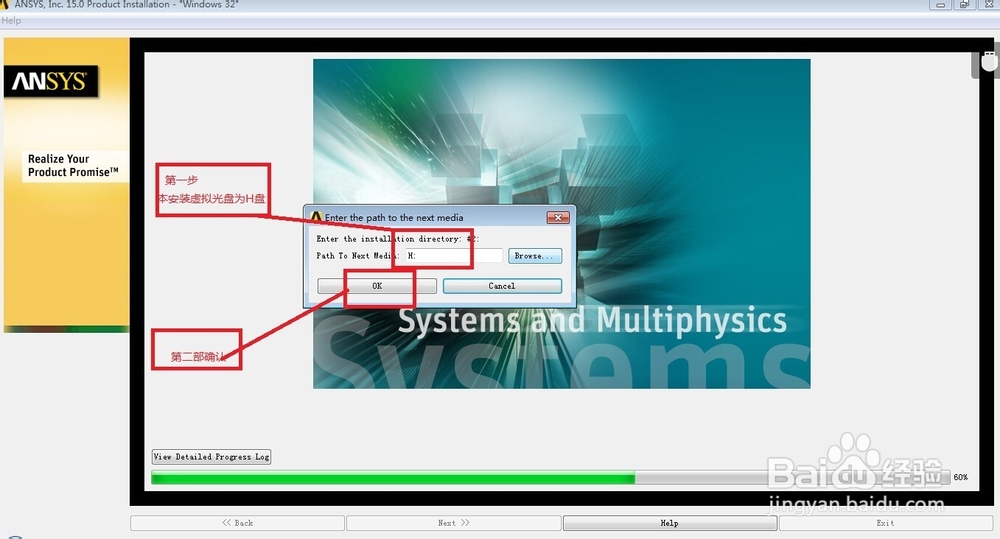Click the Systems and Multiphysics splash image
This screenshot has height=539, width=1000.
(561, 223)
